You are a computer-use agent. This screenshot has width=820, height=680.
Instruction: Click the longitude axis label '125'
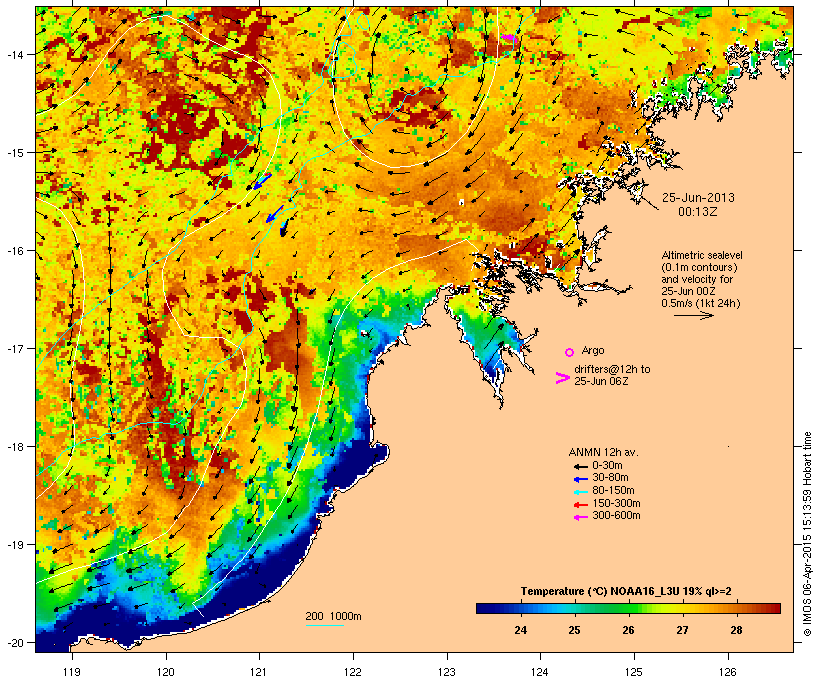tap(634, 672)
